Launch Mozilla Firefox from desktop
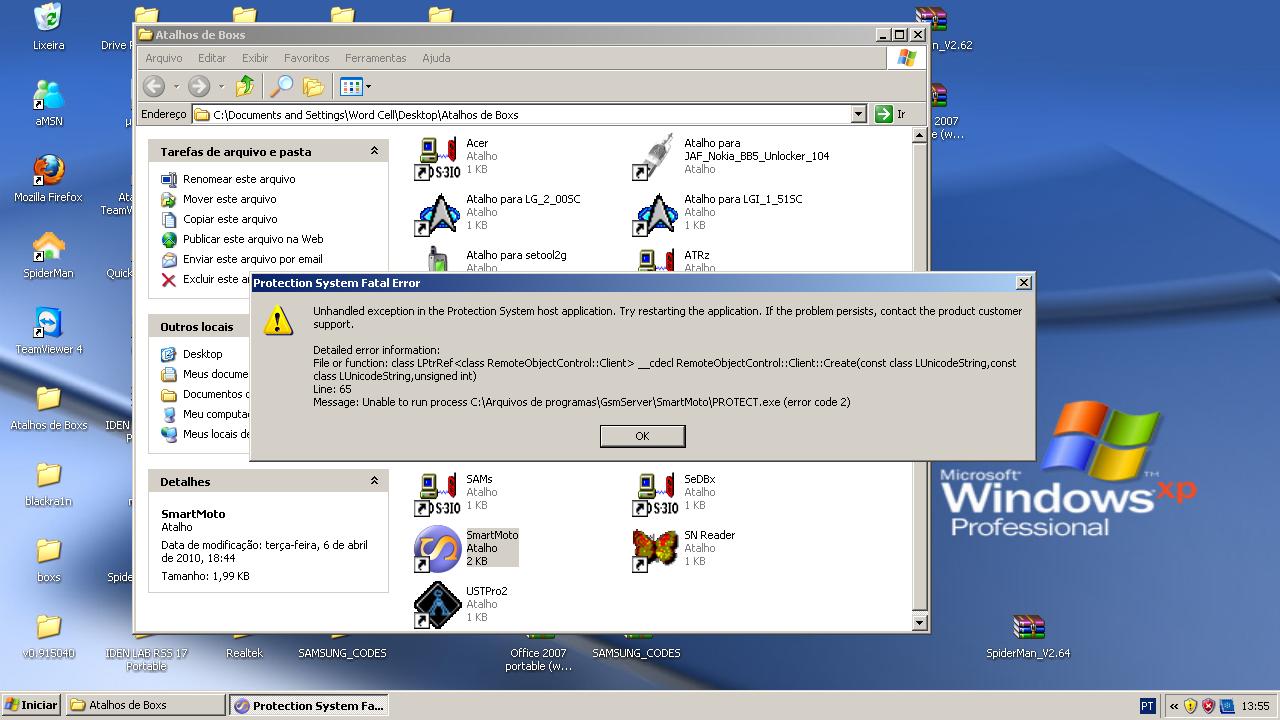The height and width of the screenshot is (720, 1280). coord(48,179)
